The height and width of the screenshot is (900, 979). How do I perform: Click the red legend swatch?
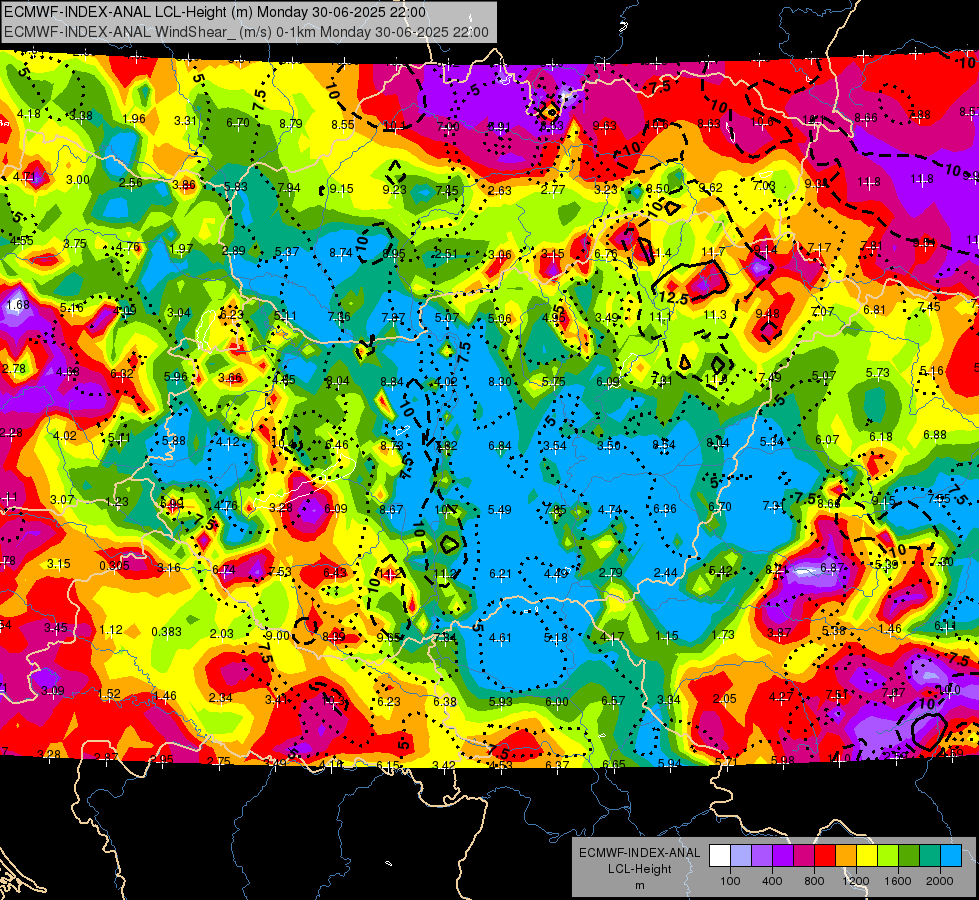click(825, 856)
